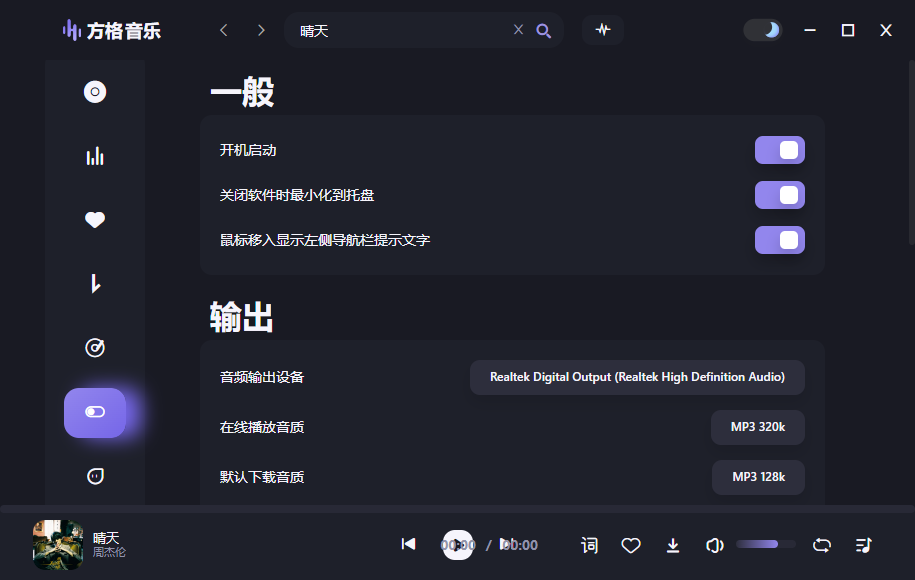Image resolution: width=915 pixels, height=580 pixels.
Task: Go forward with right chevron arrow
Action: 261,30
